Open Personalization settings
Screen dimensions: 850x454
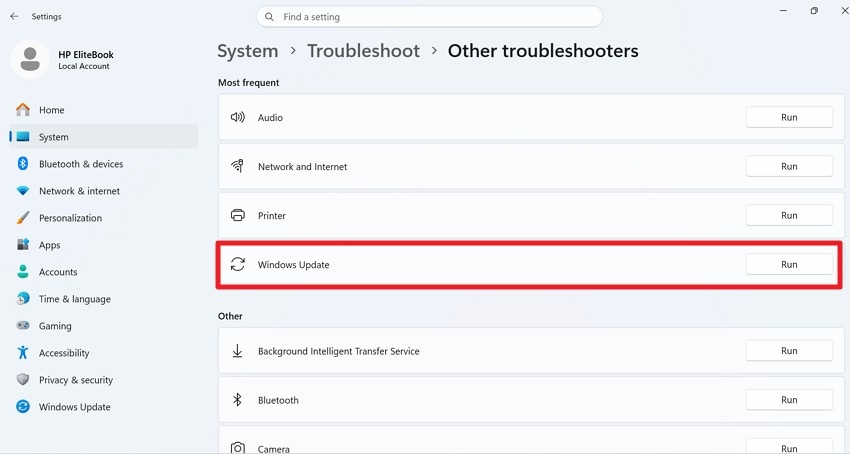coord(104,218)
